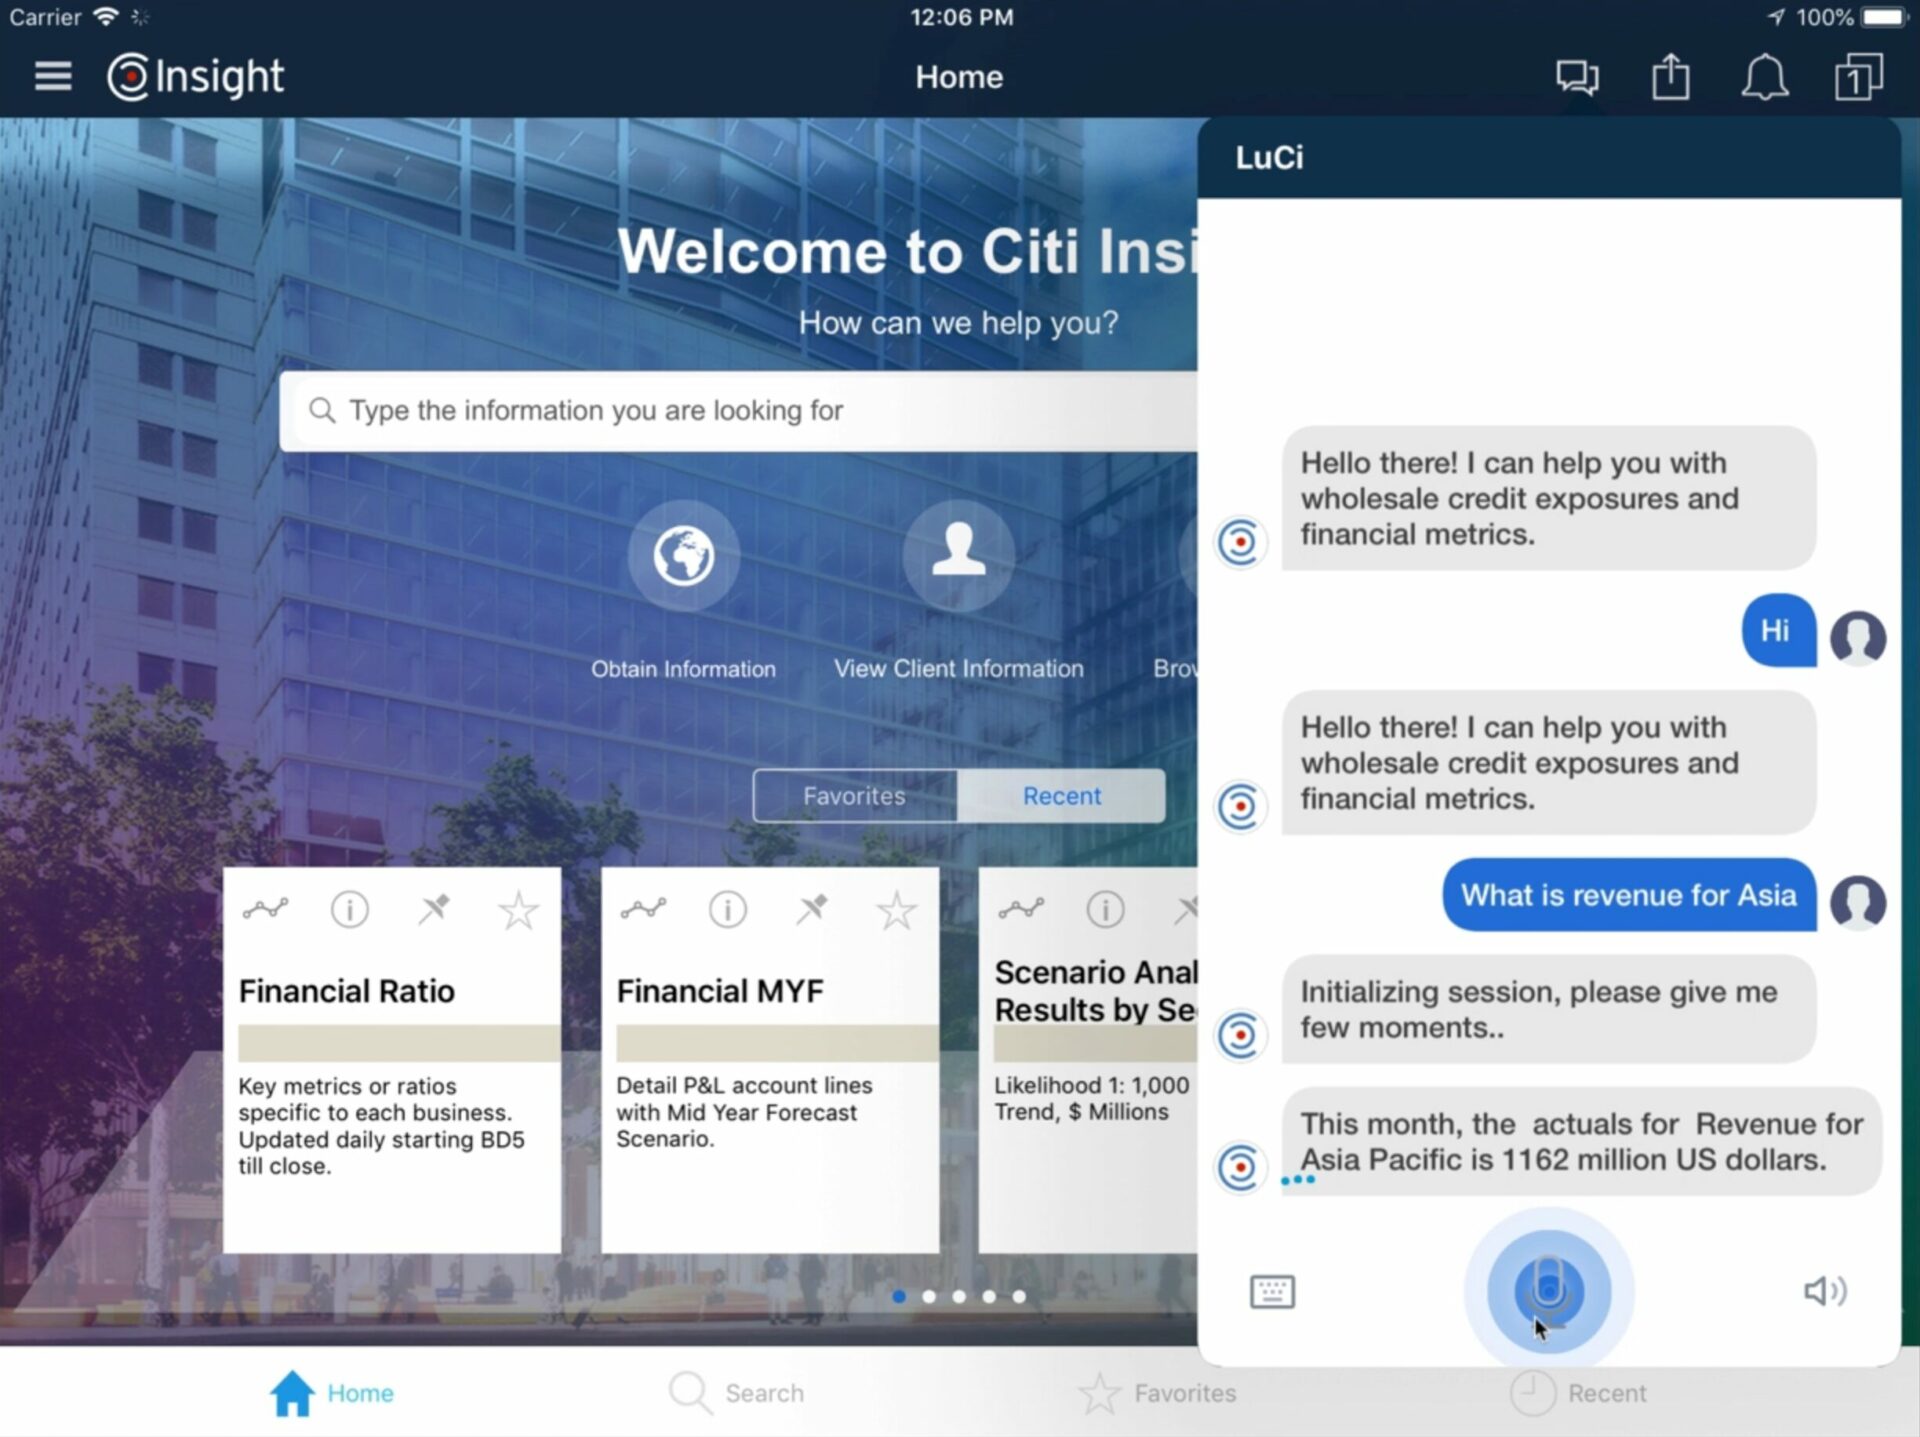Screen dimensions: 1920x1437
Task: Open trend chart icon on Scenario Analysis card
Action: (1021, 909)
